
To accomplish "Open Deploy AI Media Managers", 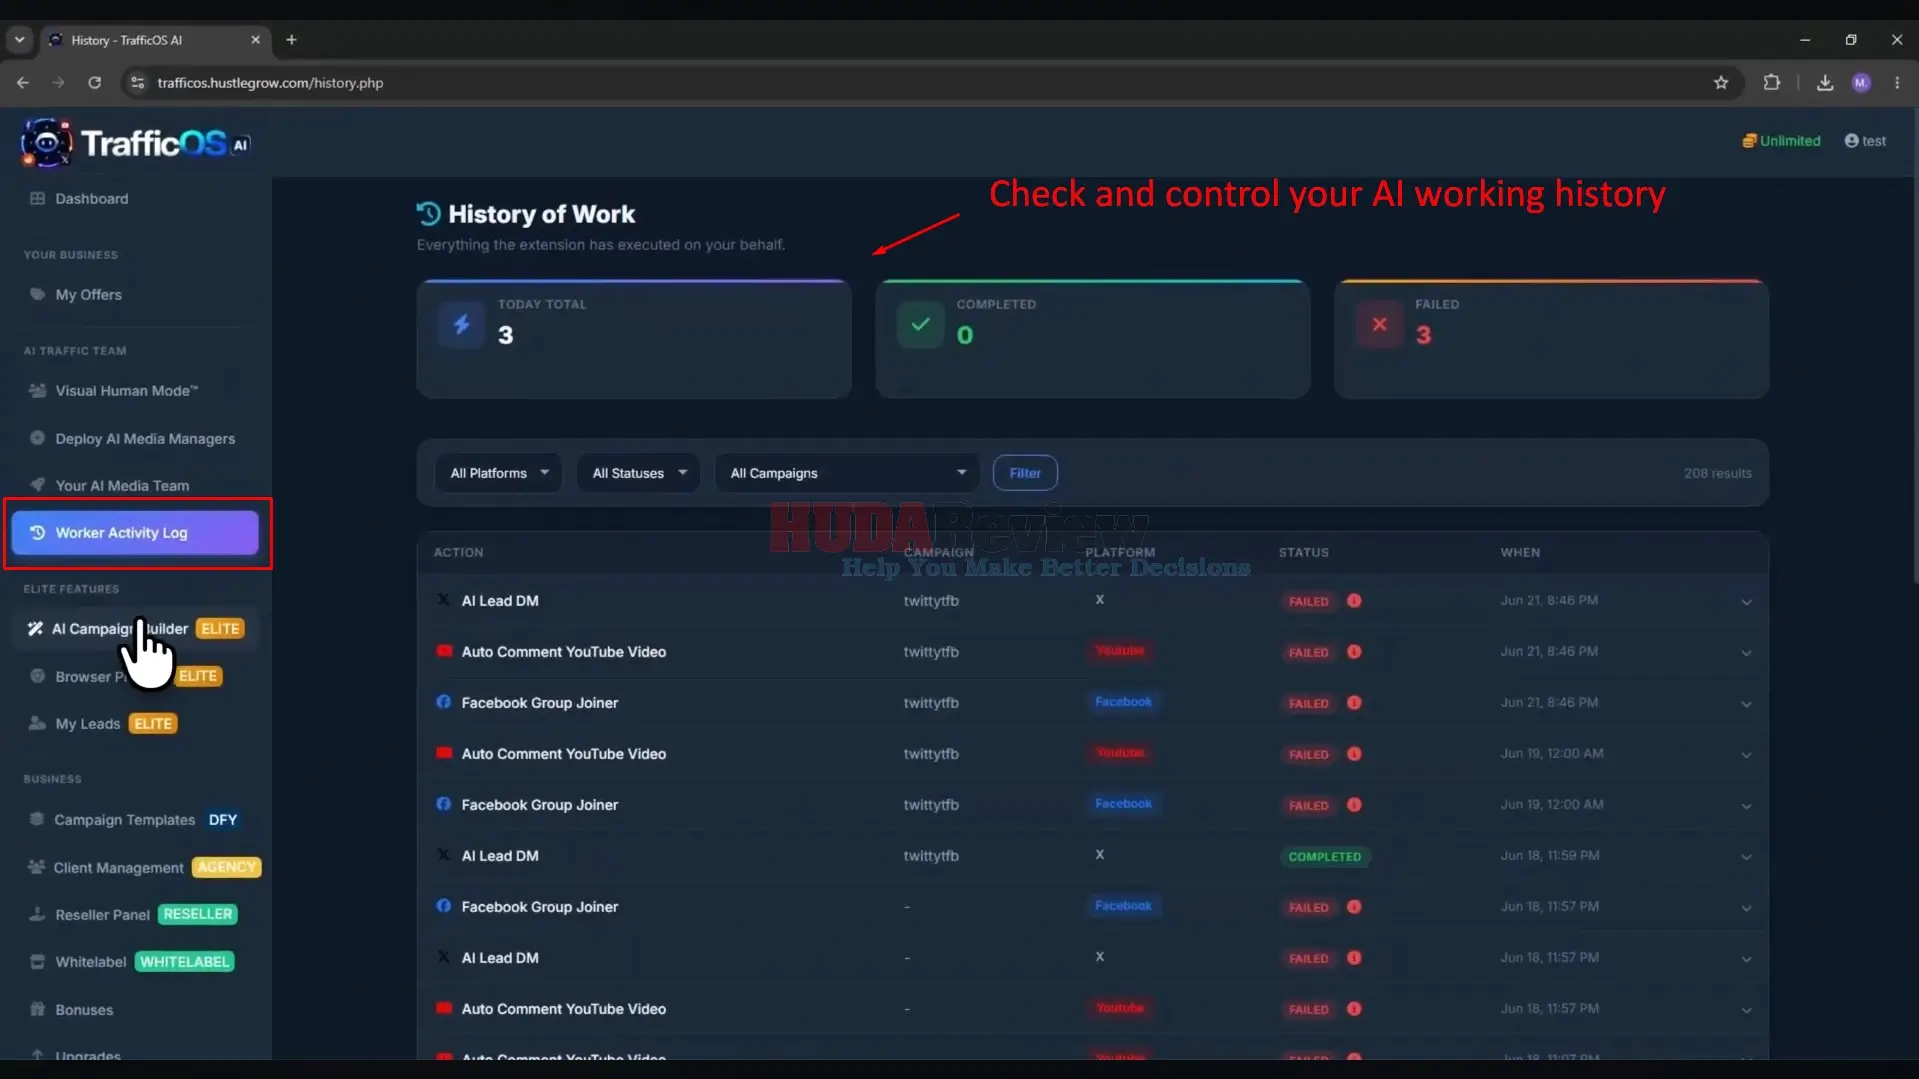I will [135, 438].
